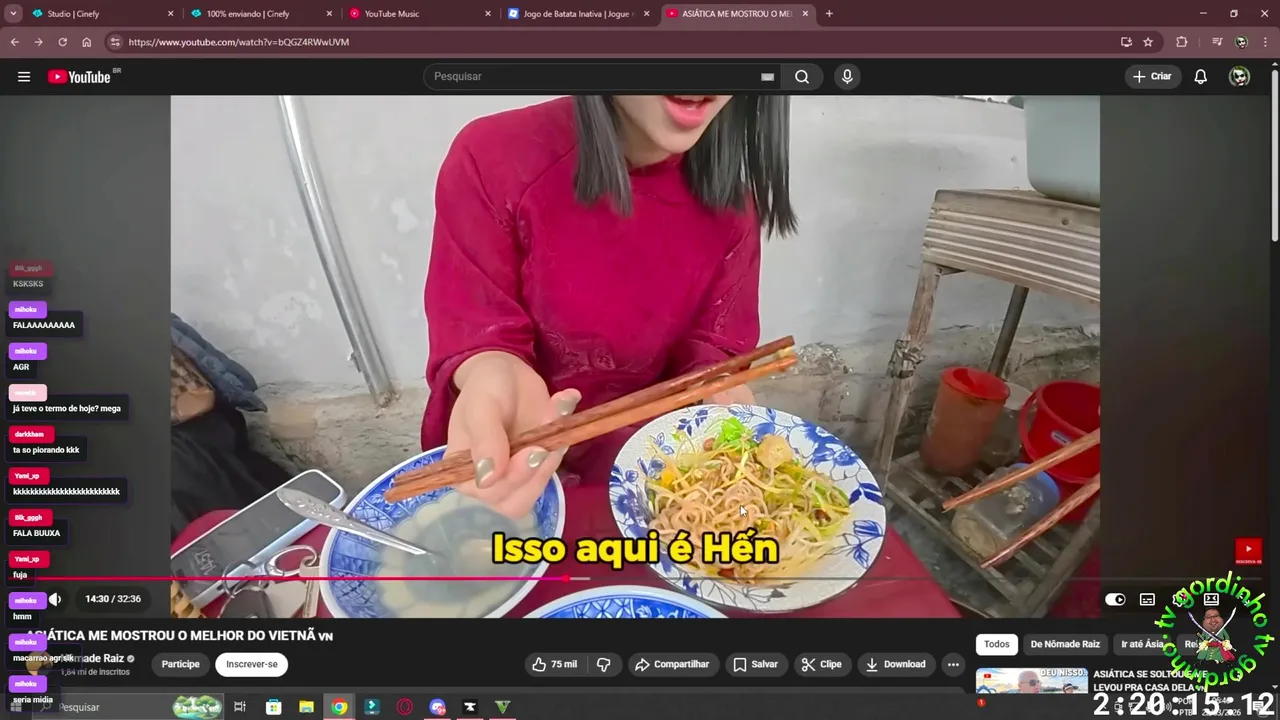The width and height of the screenshot is (1280, 720).
Task: Open a new browser tab
Action: 829,14
